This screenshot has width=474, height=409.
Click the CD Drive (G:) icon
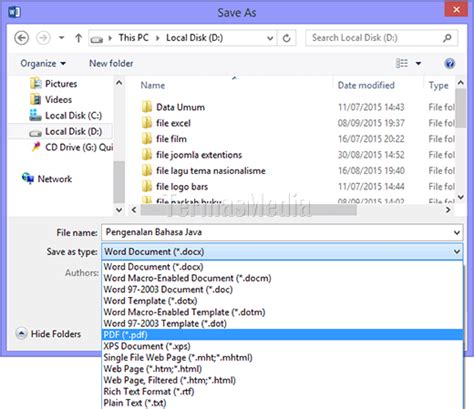coord(36,147)
